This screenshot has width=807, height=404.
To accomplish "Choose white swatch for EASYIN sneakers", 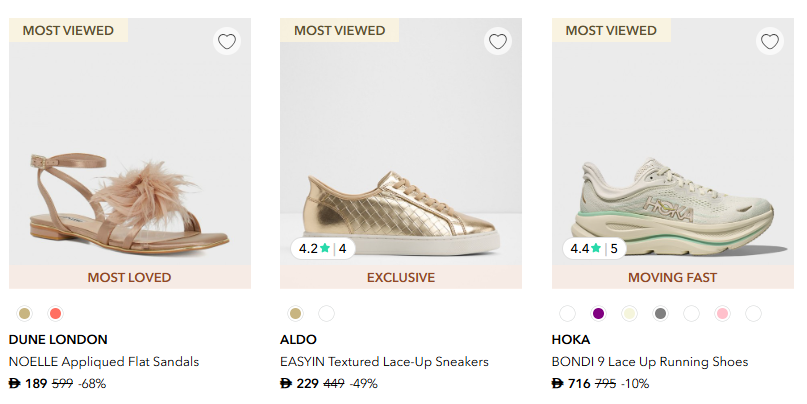I will (326, 313).
